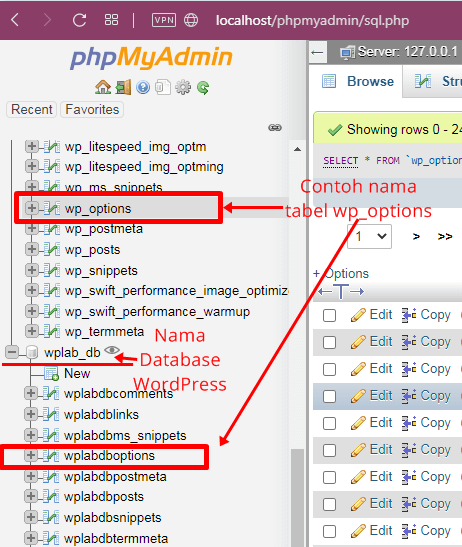Expand the wp_termmeta tree node
This screenshot has width=462, height=547.
point(32,331)
